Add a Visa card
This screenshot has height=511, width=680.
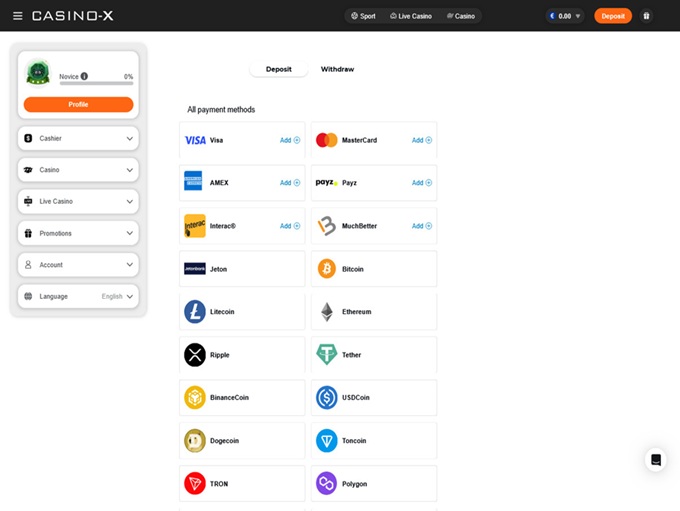290,140
